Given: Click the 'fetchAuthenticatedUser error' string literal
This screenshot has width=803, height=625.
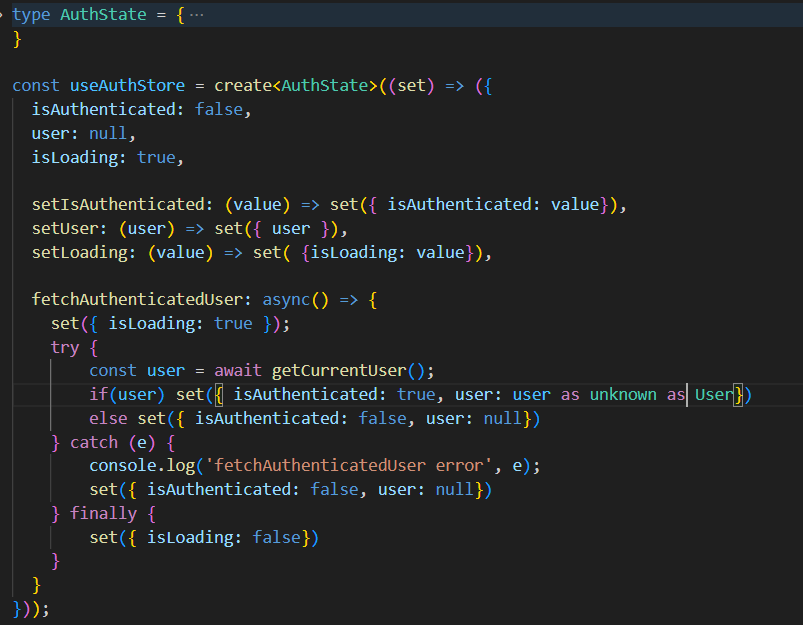Looking at the screenshot, I should pos(349,465).
